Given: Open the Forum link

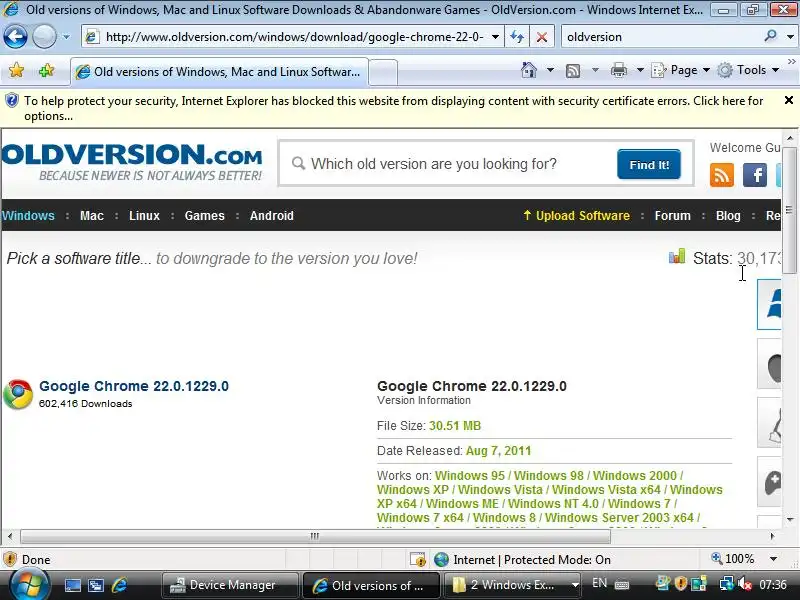Looking at the screenshot, I should tap(672, 216).
